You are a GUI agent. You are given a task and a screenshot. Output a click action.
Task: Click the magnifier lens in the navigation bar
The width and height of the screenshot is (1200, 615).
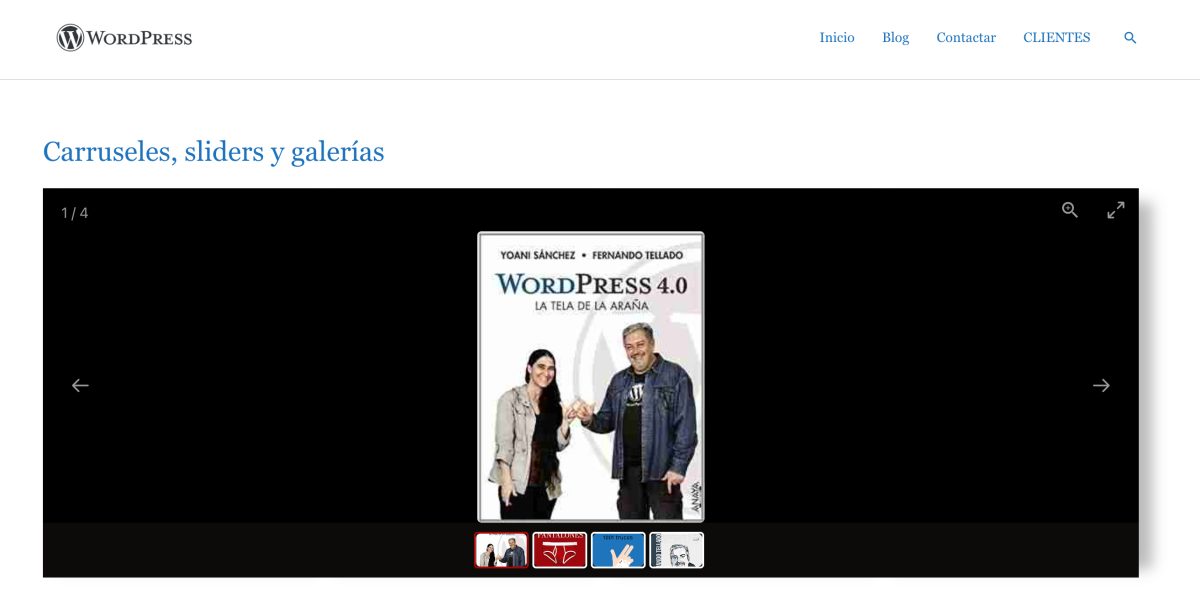[x=1129, y=37]
